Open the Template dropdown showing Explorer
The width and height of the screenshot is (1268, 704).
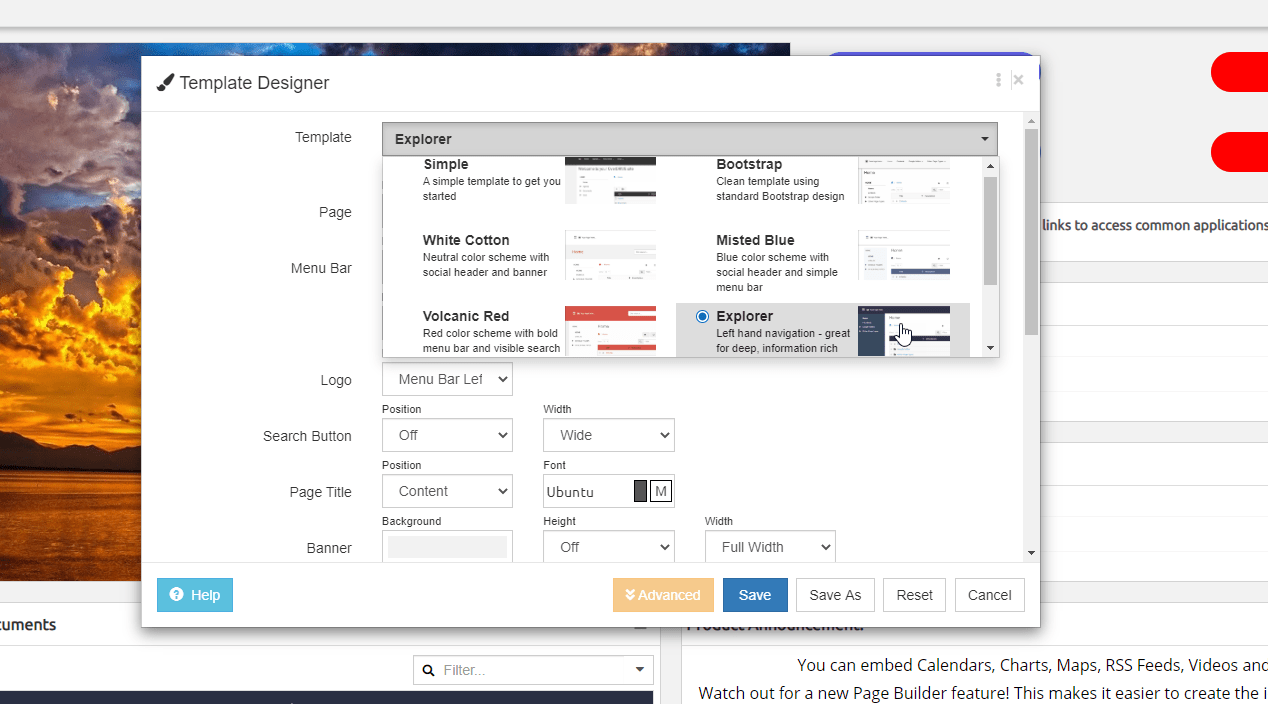(690, 139)
